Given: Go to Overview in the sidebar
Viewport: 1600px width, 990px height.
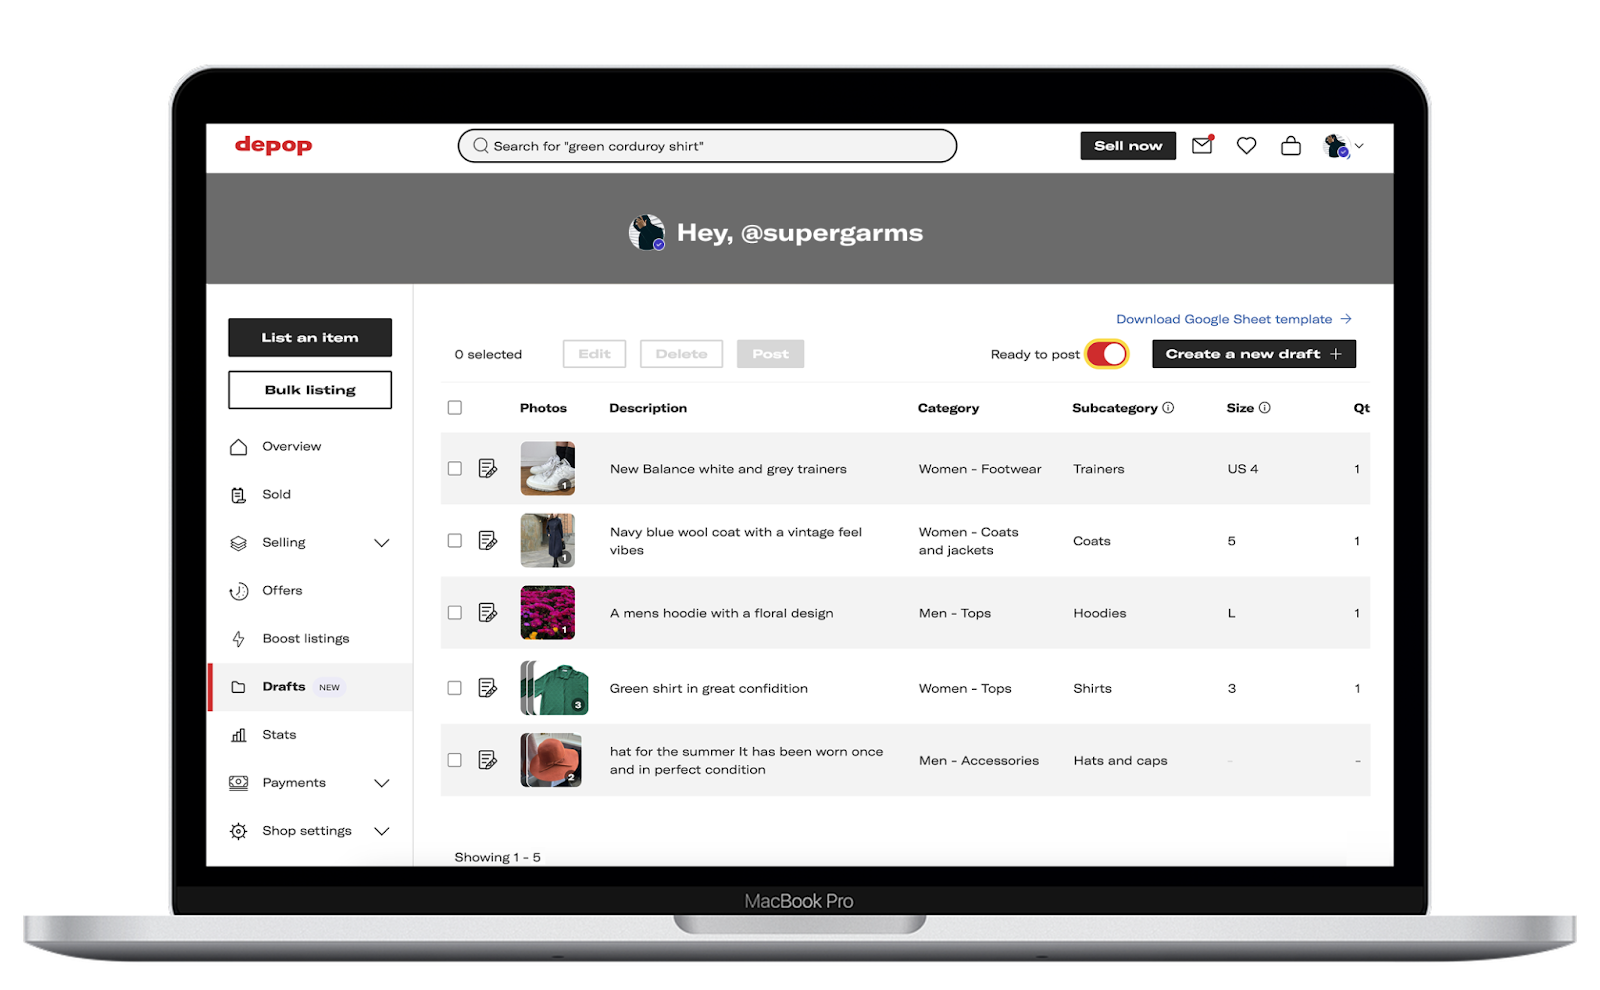Looking at the screenshot, I should coord(291,447).
